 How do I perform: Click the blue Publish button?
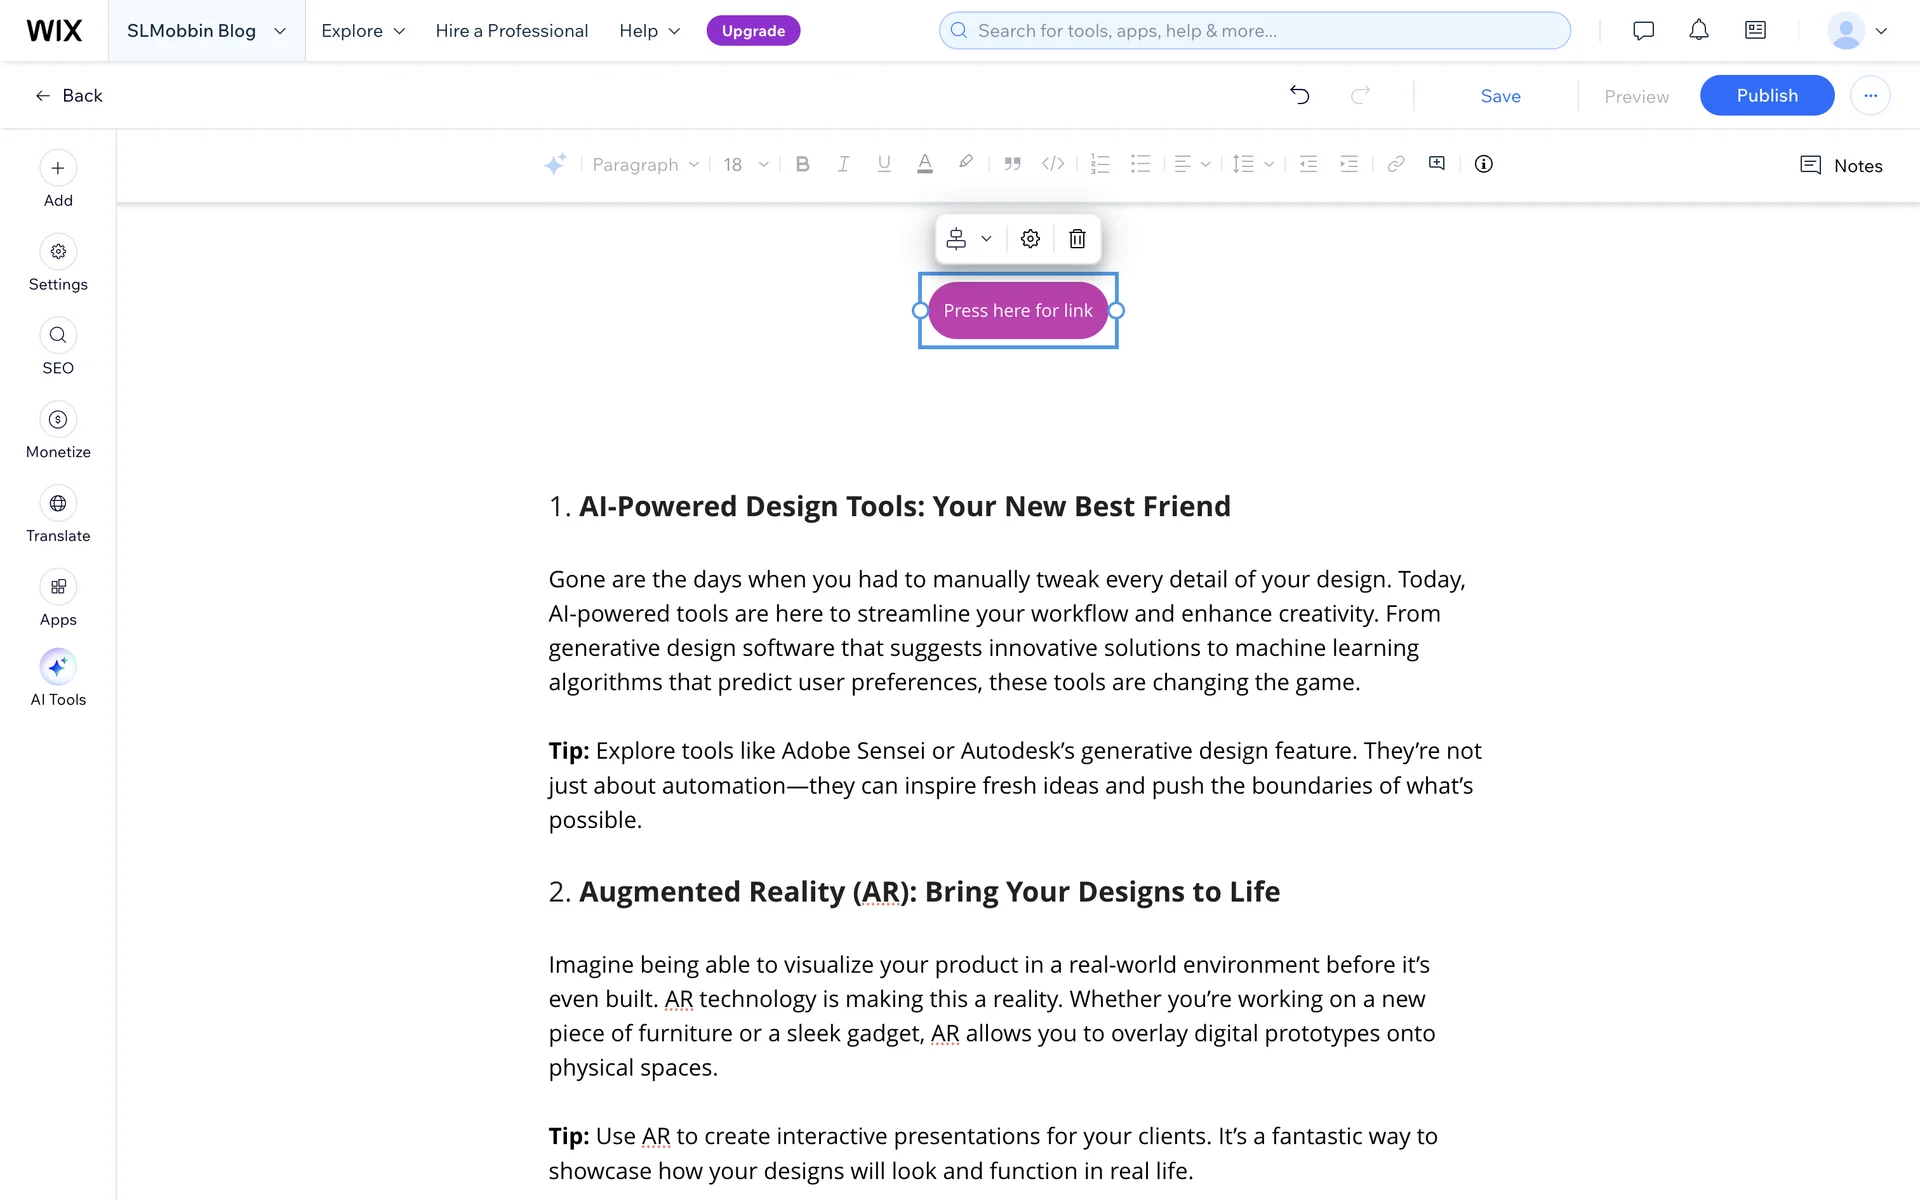pyautogui.click(x=1766, y=95)
